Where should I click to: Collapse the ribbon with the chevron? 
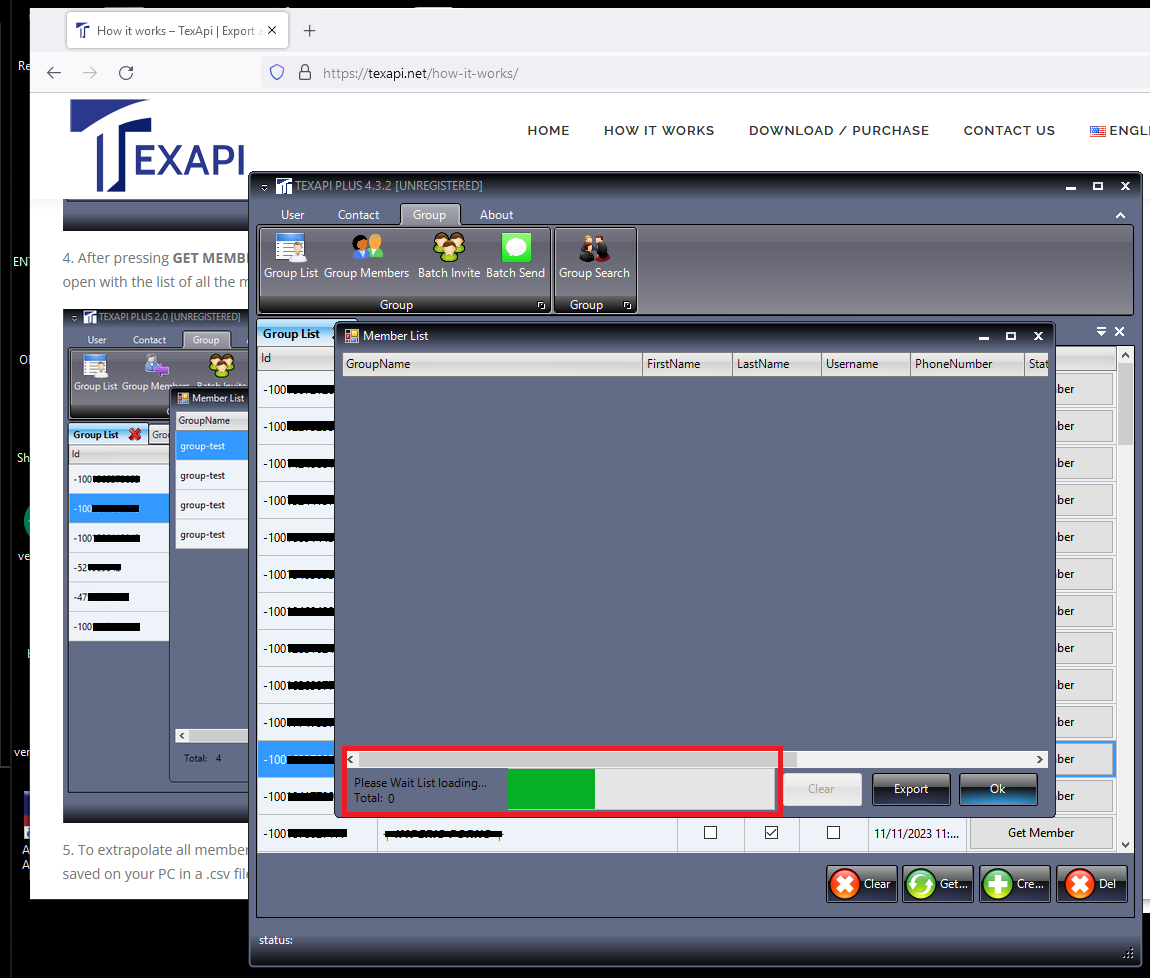[x=1120, y=215]
